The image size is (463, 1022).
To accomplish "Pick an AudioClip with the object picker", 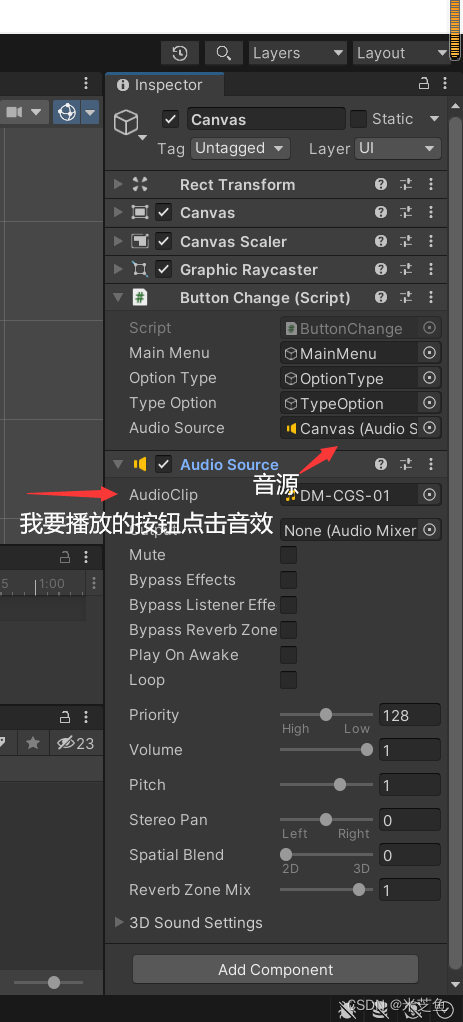I will 429,495.
